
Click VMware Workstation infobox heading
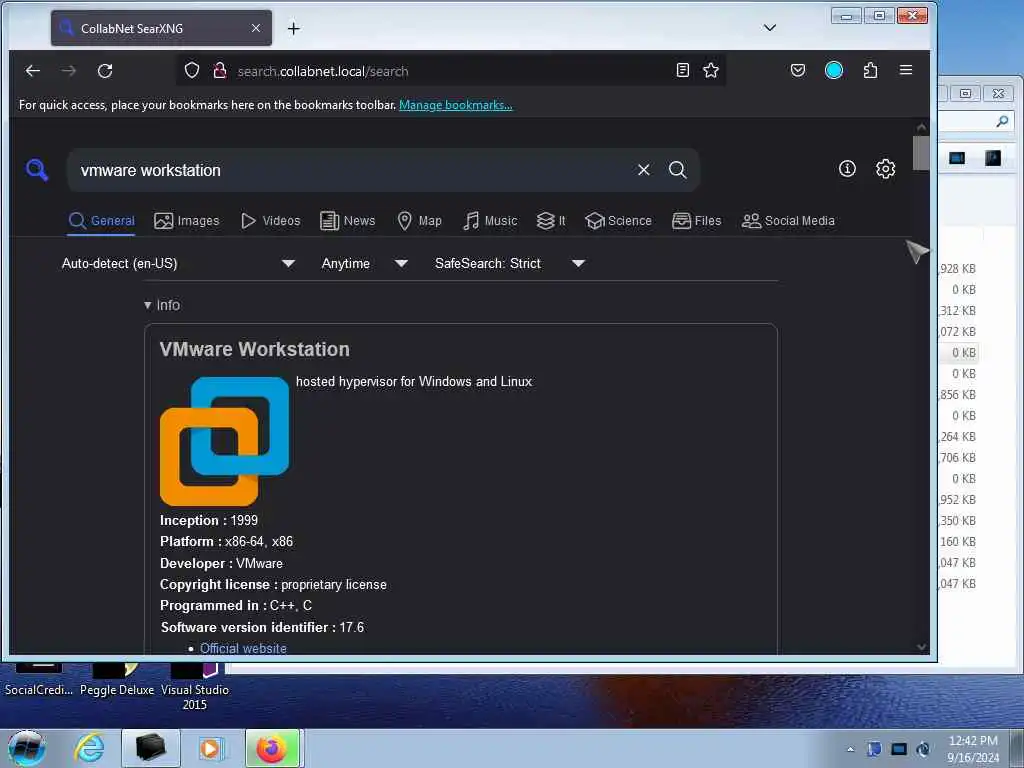(255, 349)
